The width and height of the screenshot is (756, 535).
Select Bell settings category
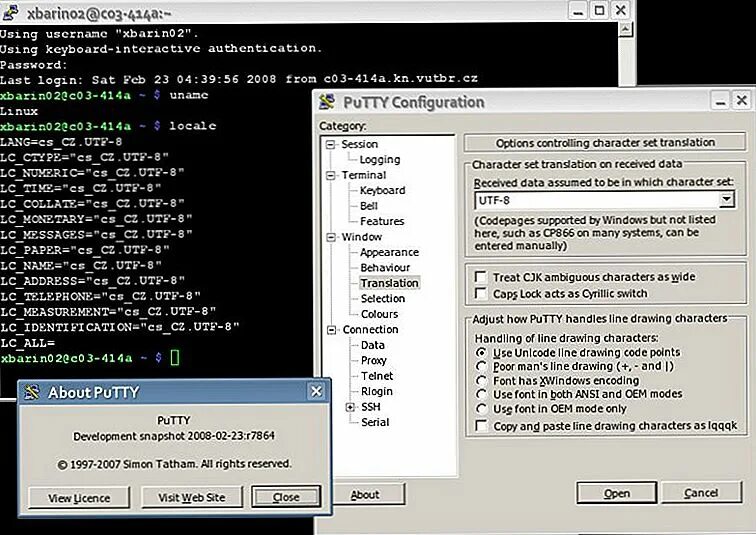[x=369, y=206]
